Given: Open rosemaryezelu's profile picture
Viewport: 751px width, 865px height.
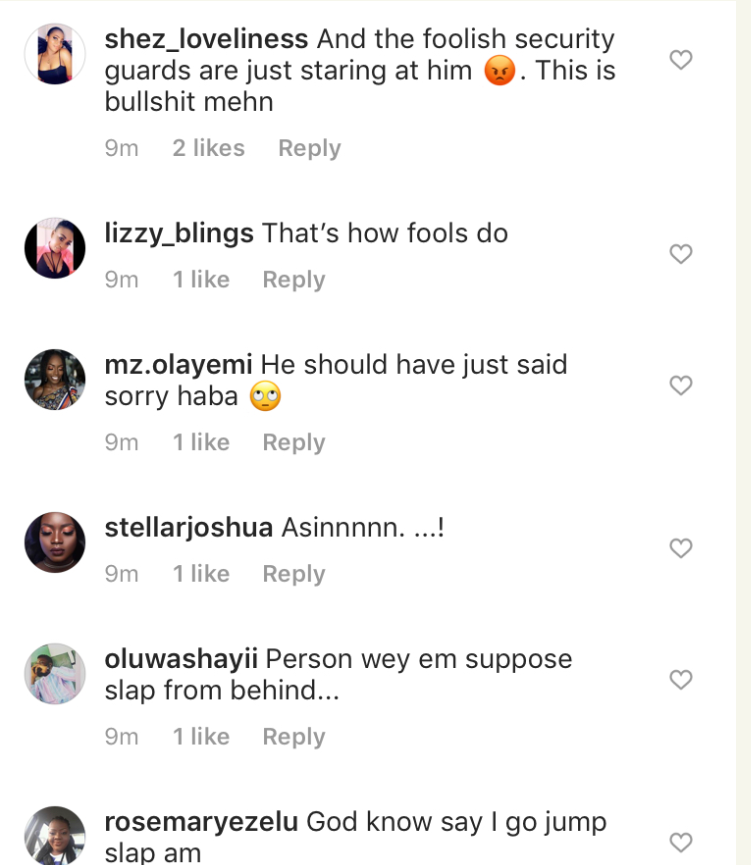Looking at the screenshot, I should 54,836.
